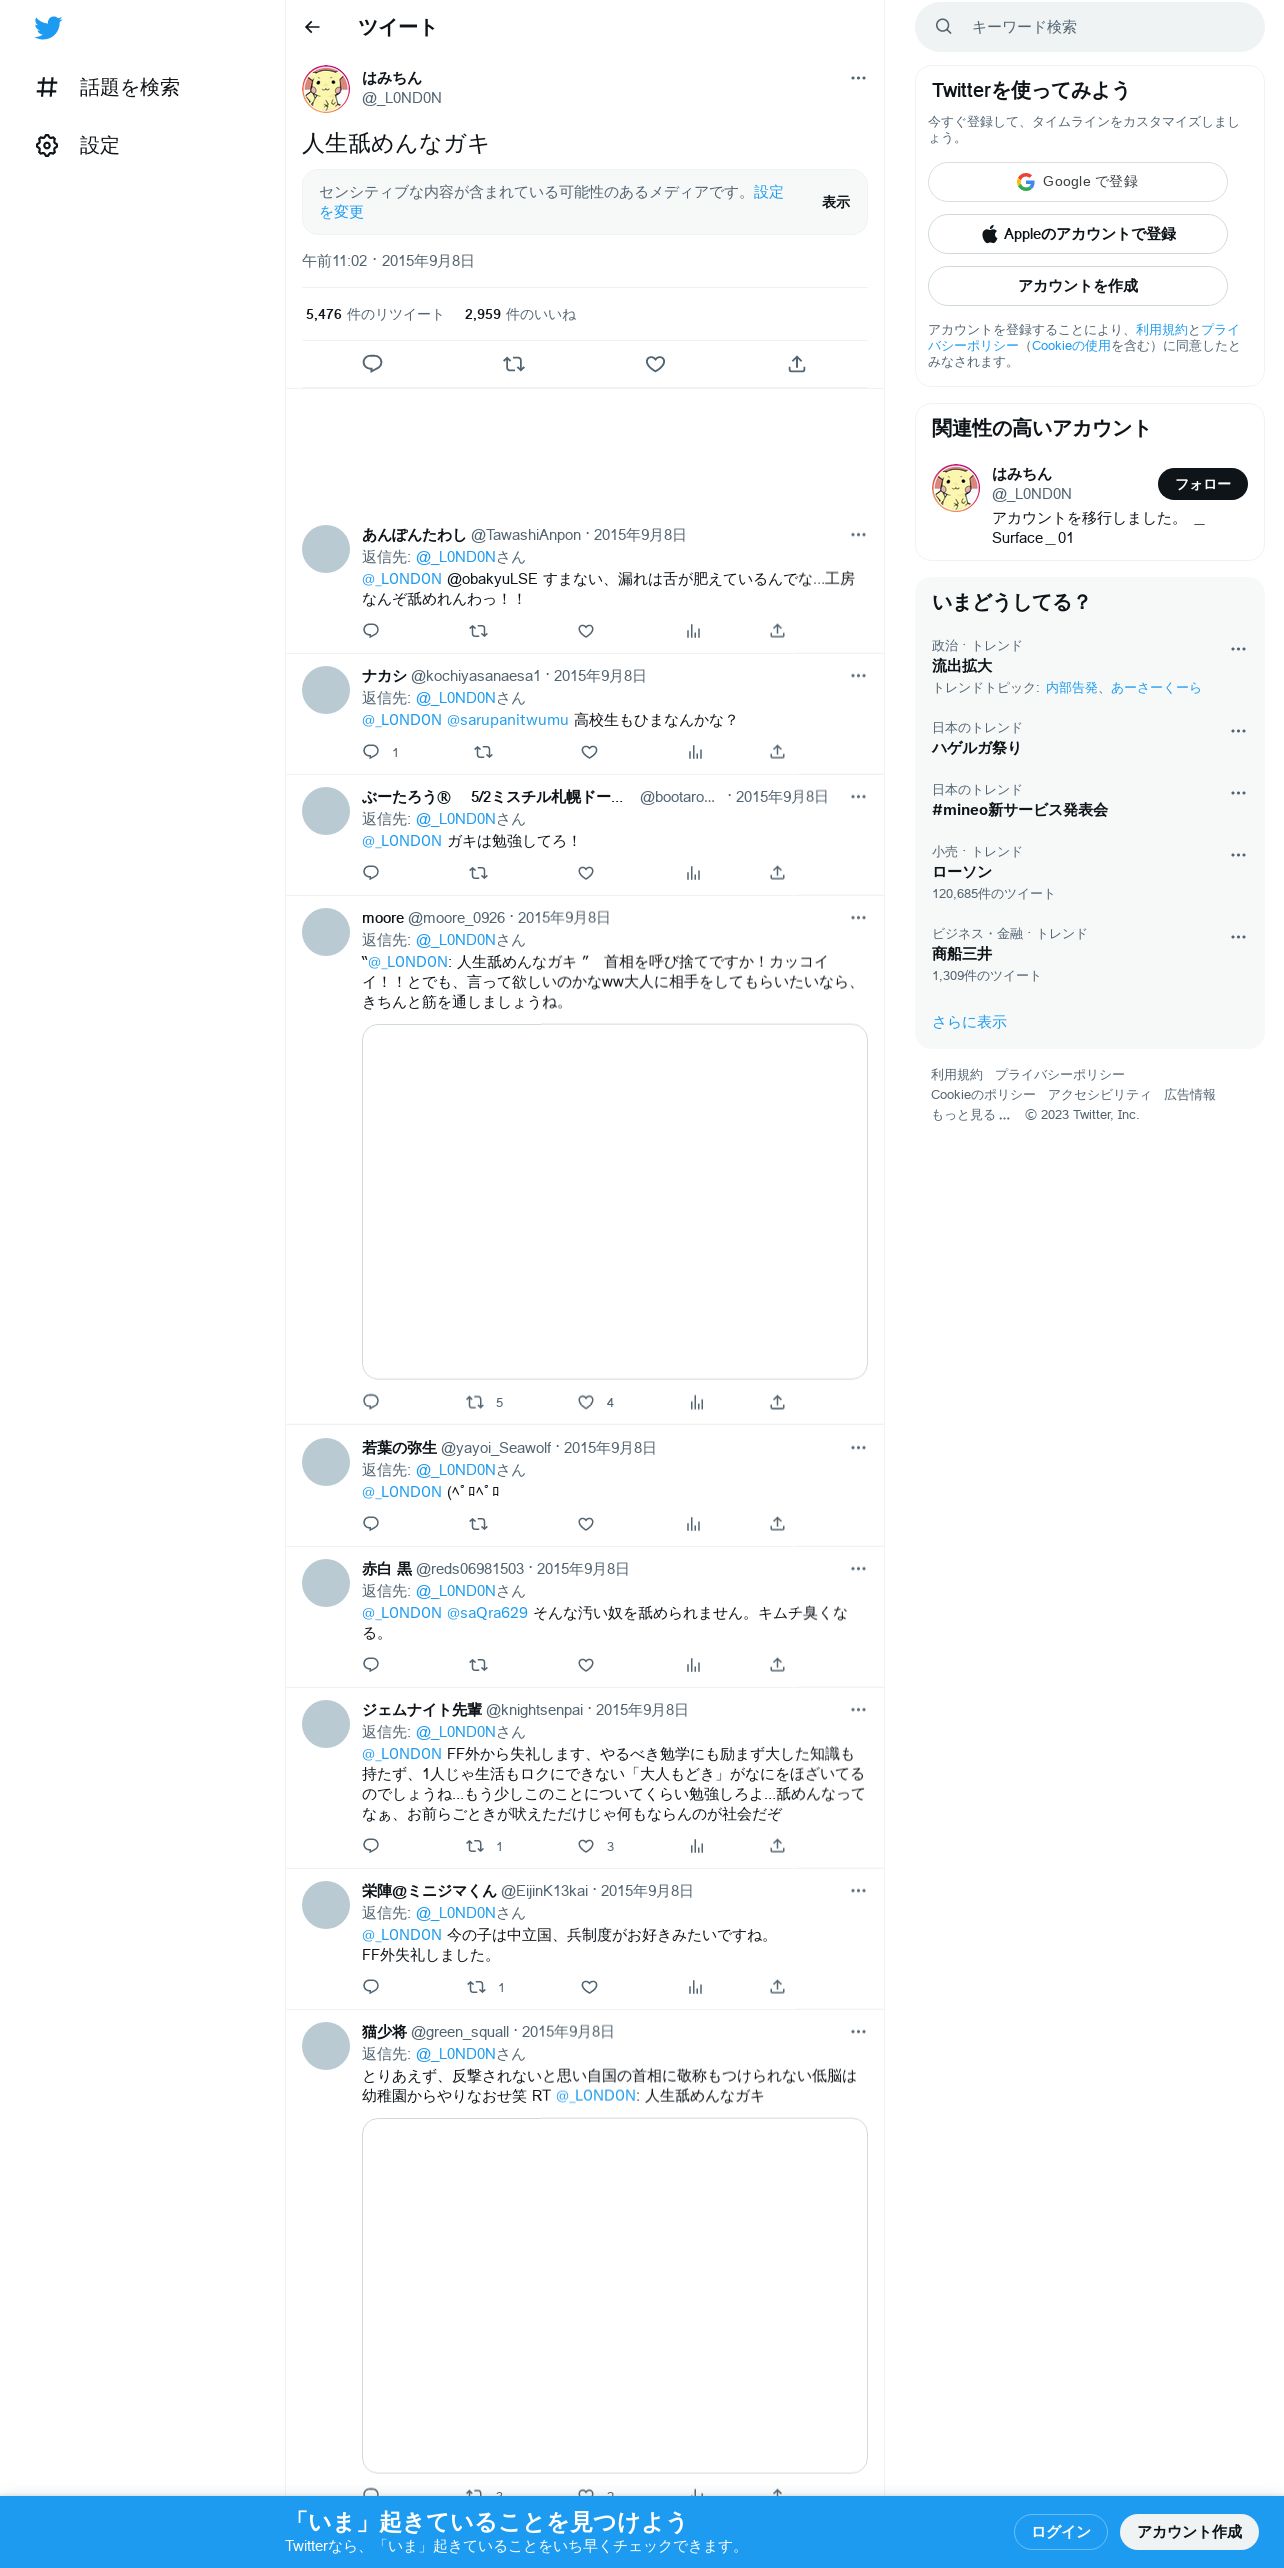
Task: Click 表示 to reveal sensitive media
Action: click(836, 202)
